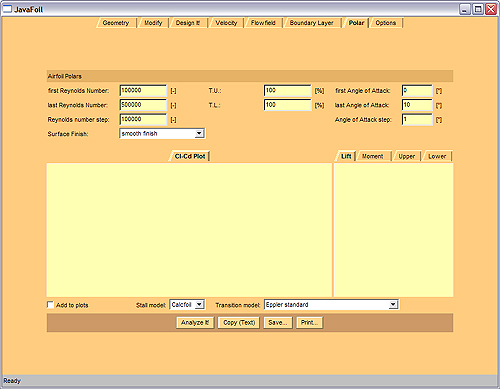
Task: Open the Geometry tab
Action: click(x=116, y=23)
